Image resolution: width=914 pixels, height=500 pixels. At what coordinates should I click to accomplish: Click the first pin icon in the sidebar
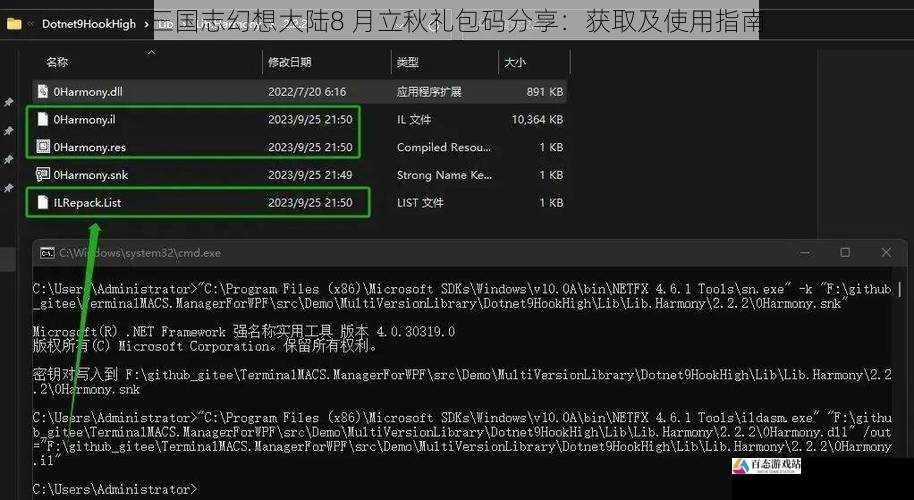(x=9, y=102)
